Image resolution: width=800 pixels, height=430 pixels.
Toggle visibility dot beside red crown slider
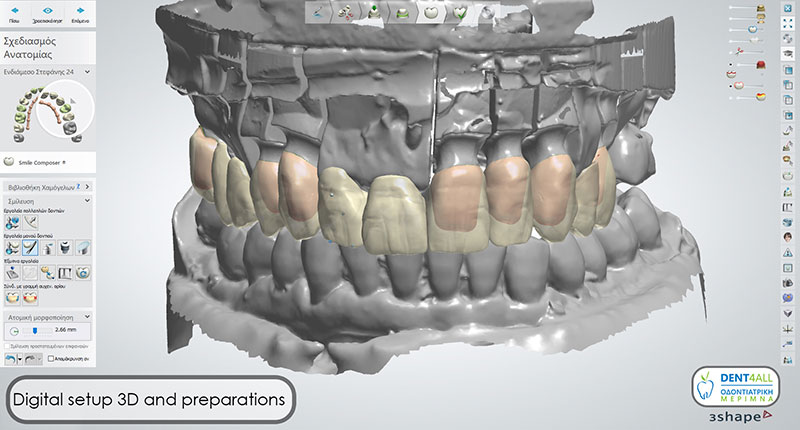pos(731,65)
